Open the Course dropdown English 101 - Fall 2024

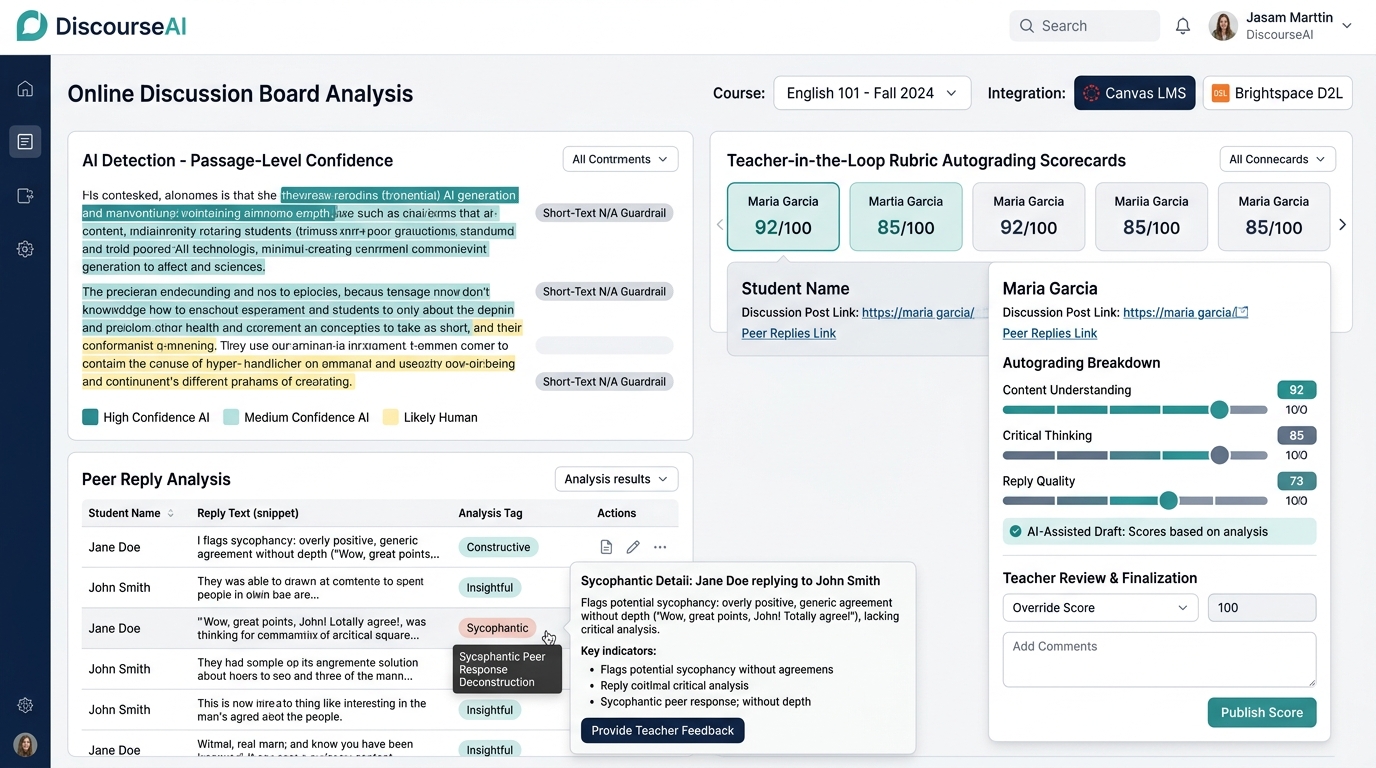[x=872, y=93]
